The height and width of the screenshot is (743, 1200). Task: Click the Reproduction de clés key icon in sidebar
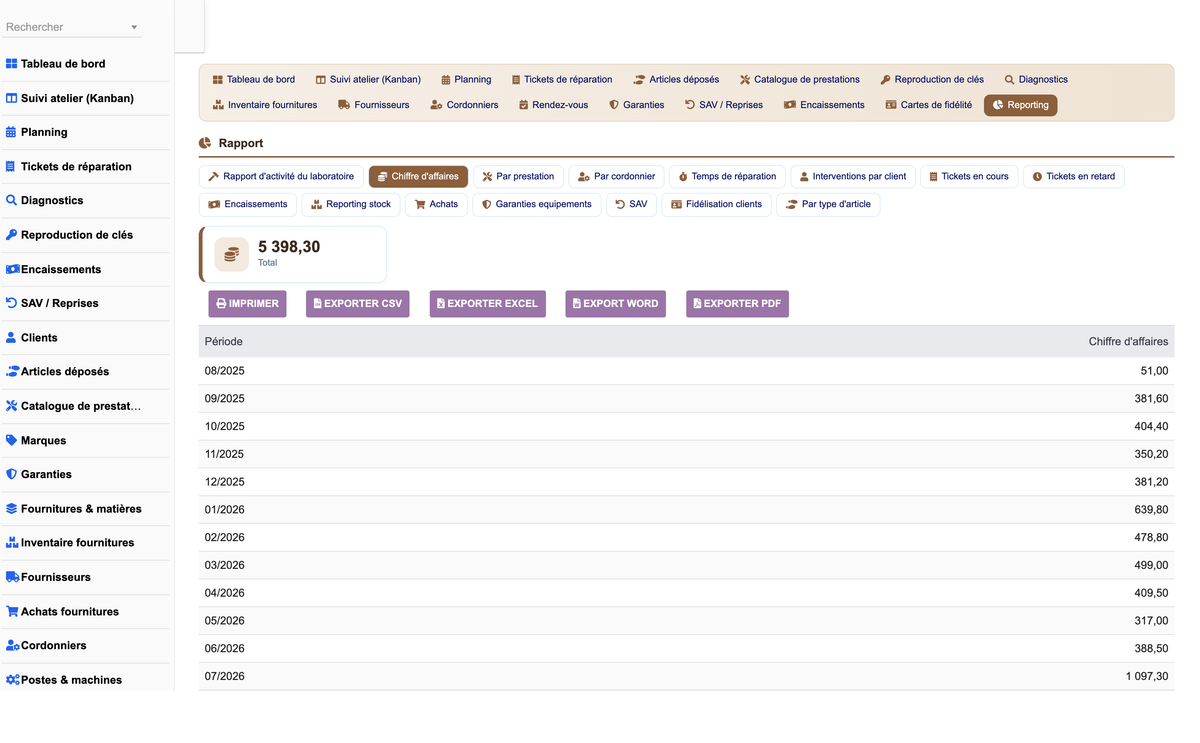click(x=12, y=235)
